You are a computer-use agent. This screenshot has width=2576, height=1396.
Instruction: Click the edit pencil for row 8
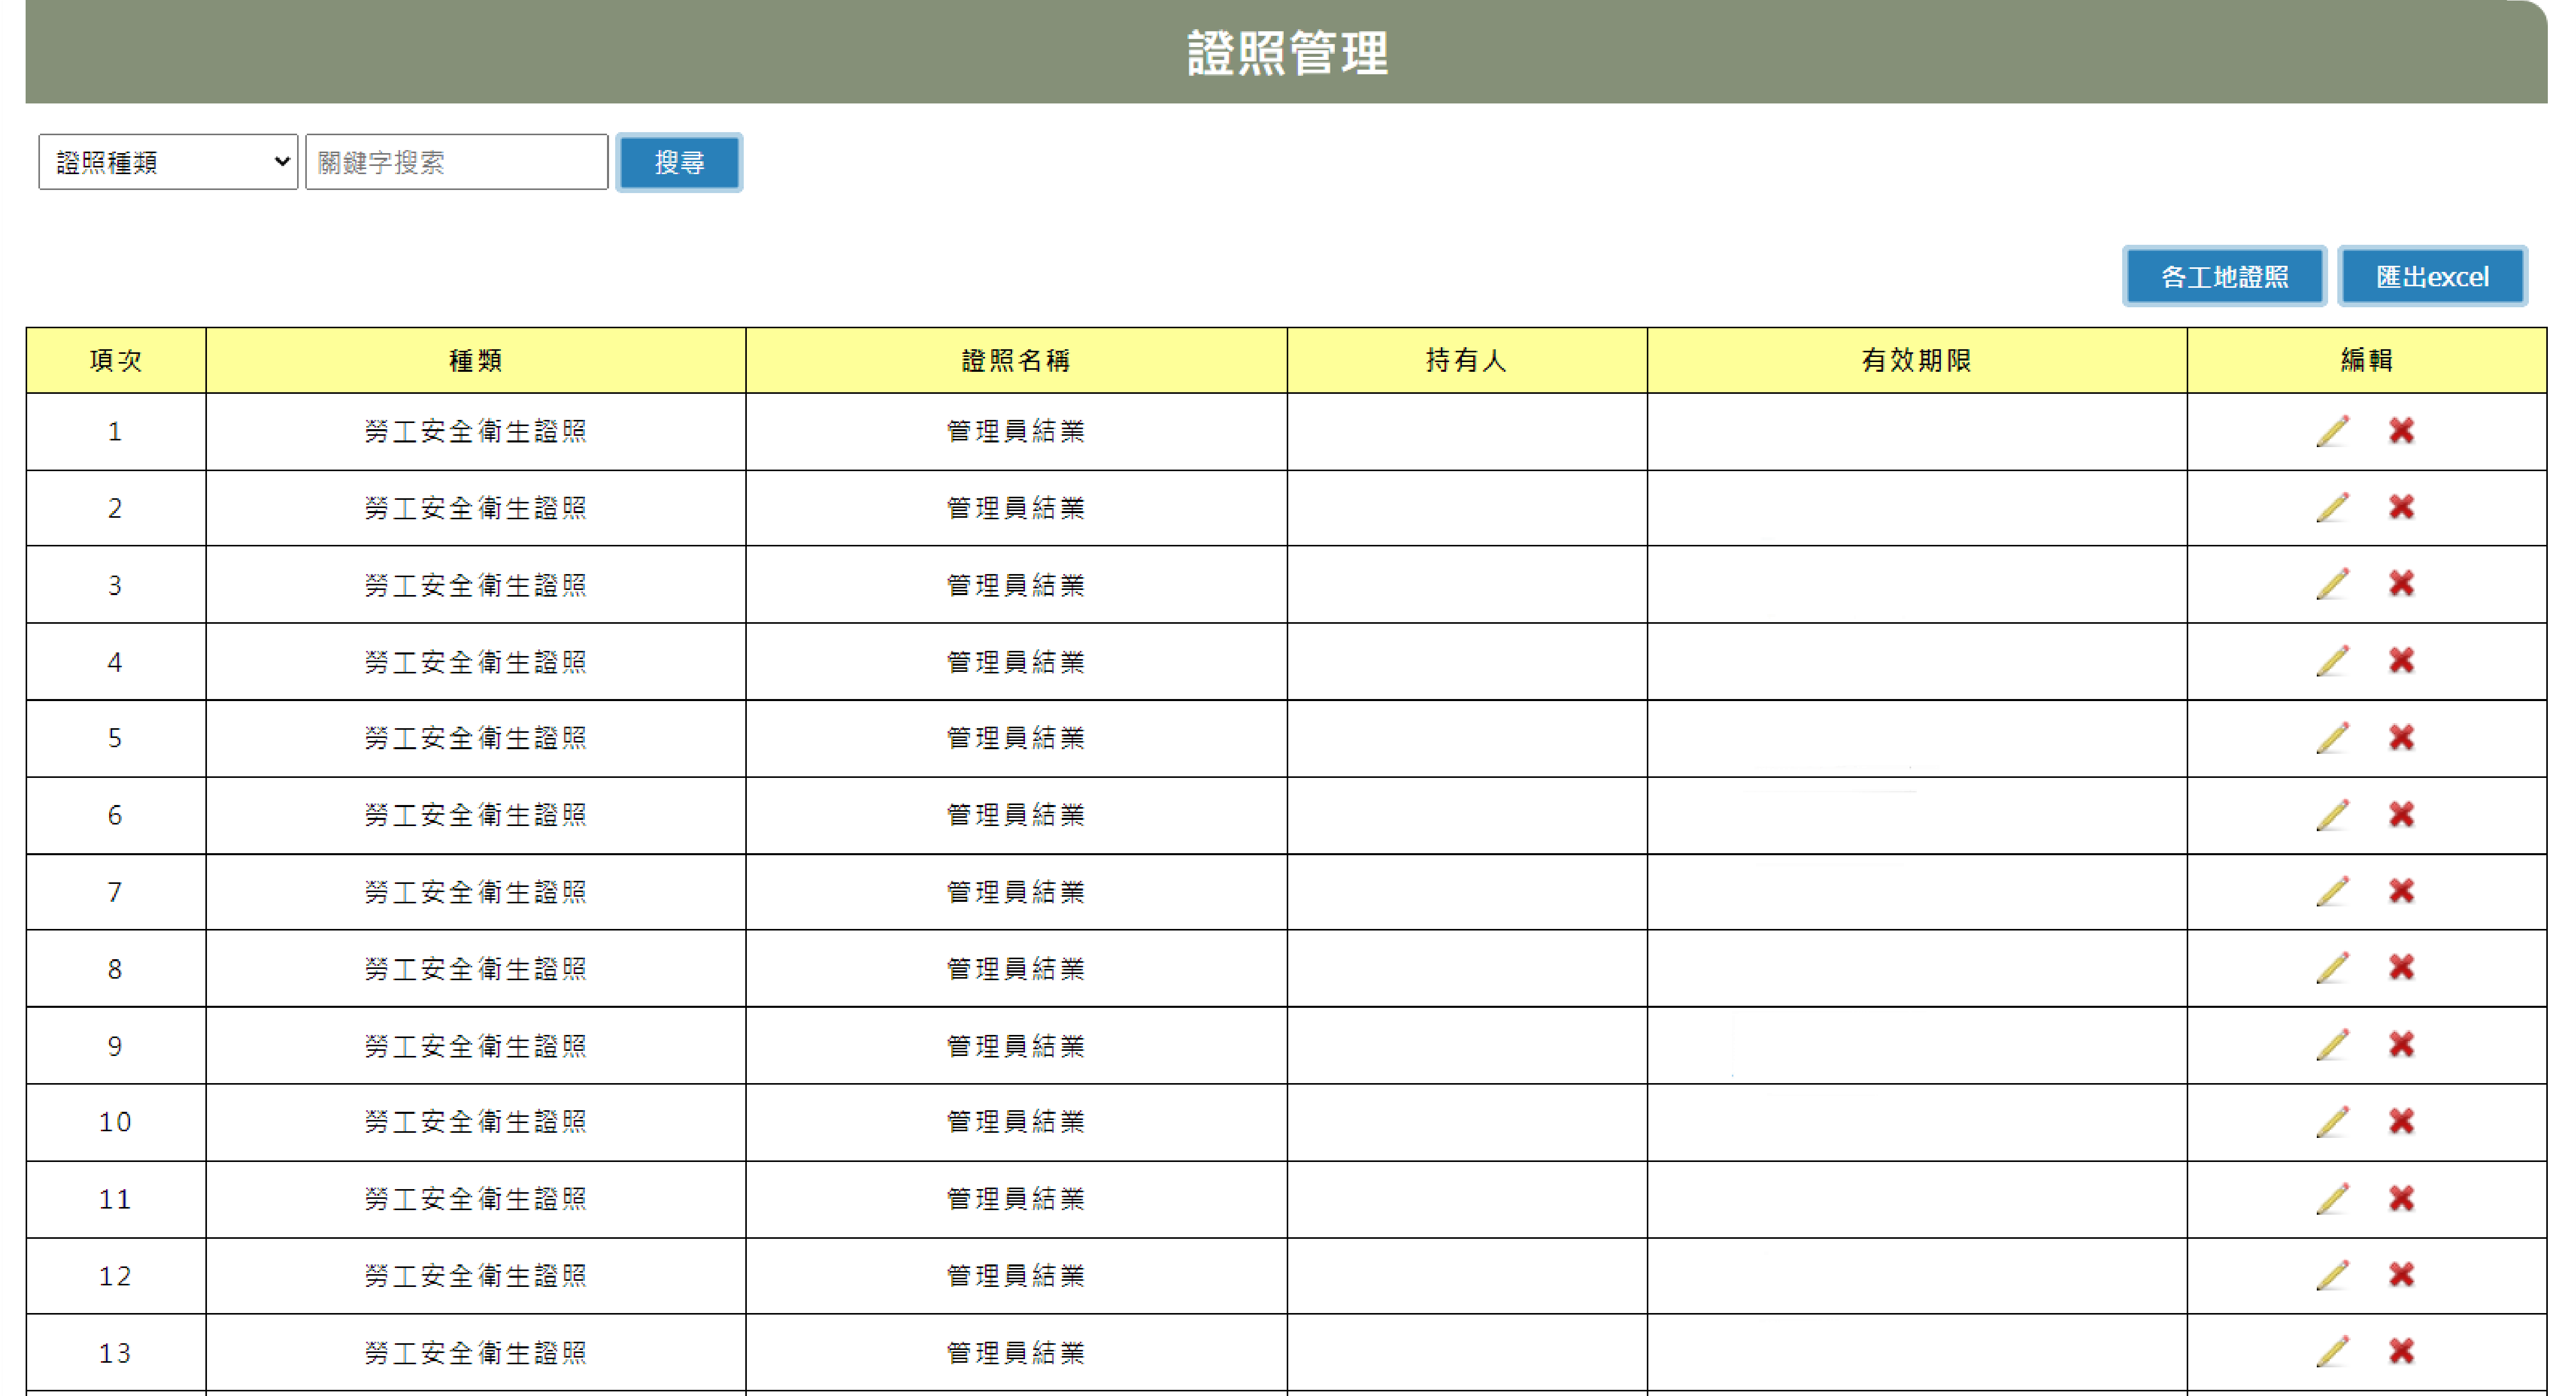(2332, 968)
